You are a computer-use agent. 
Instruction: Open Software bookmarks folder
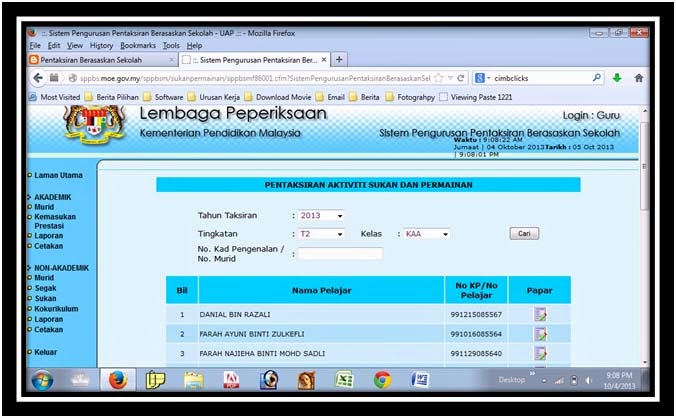[x=163, y=97]
